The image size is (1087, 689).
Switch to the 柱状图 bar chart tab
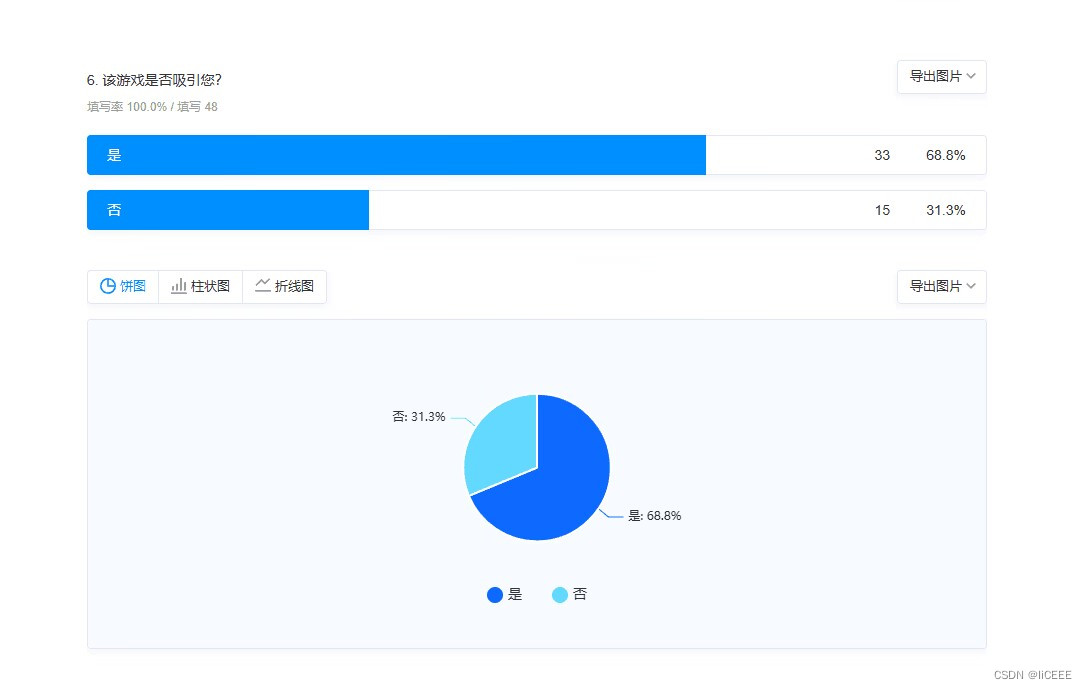200,286
